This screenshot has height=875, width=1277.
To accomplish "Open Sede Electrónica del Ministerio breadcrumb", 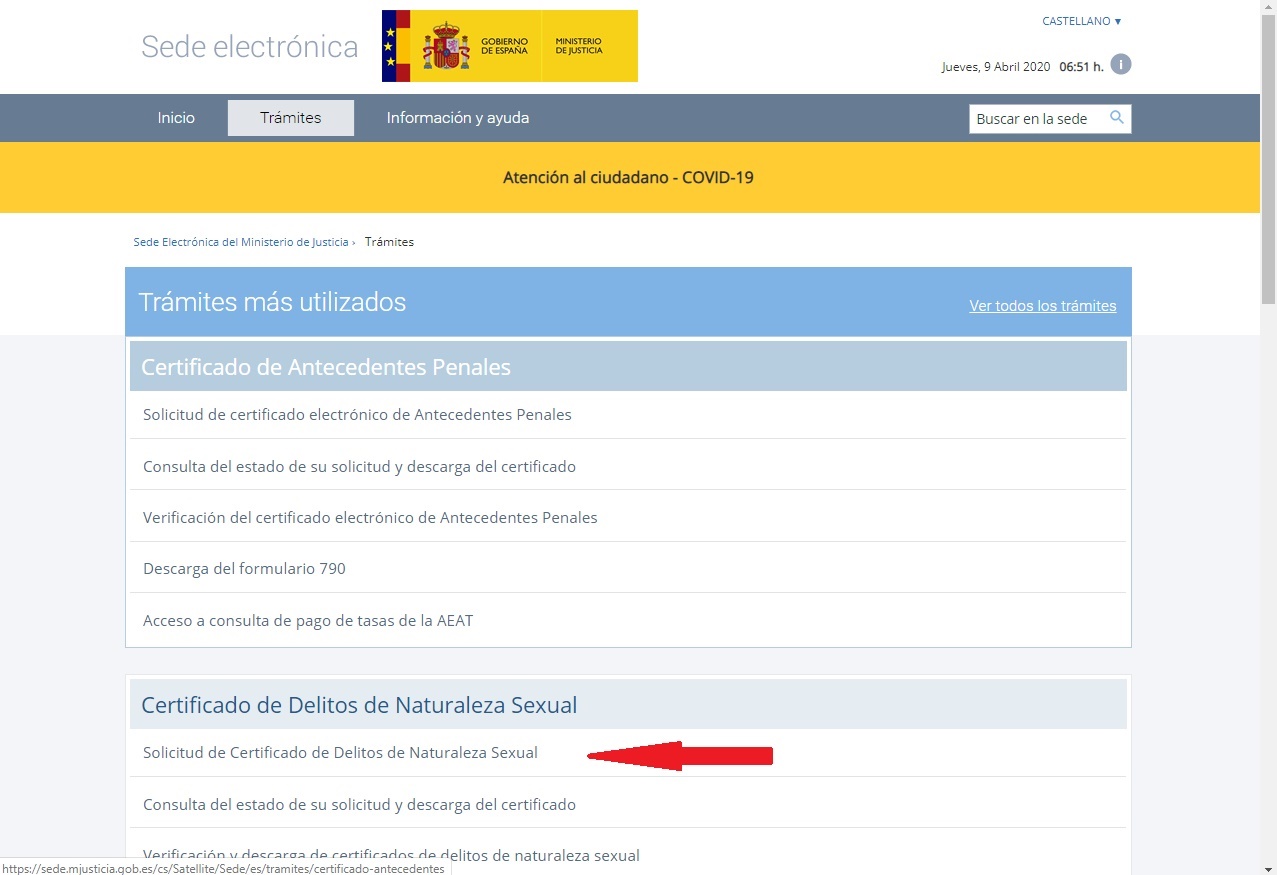I will tap(241, 242).
